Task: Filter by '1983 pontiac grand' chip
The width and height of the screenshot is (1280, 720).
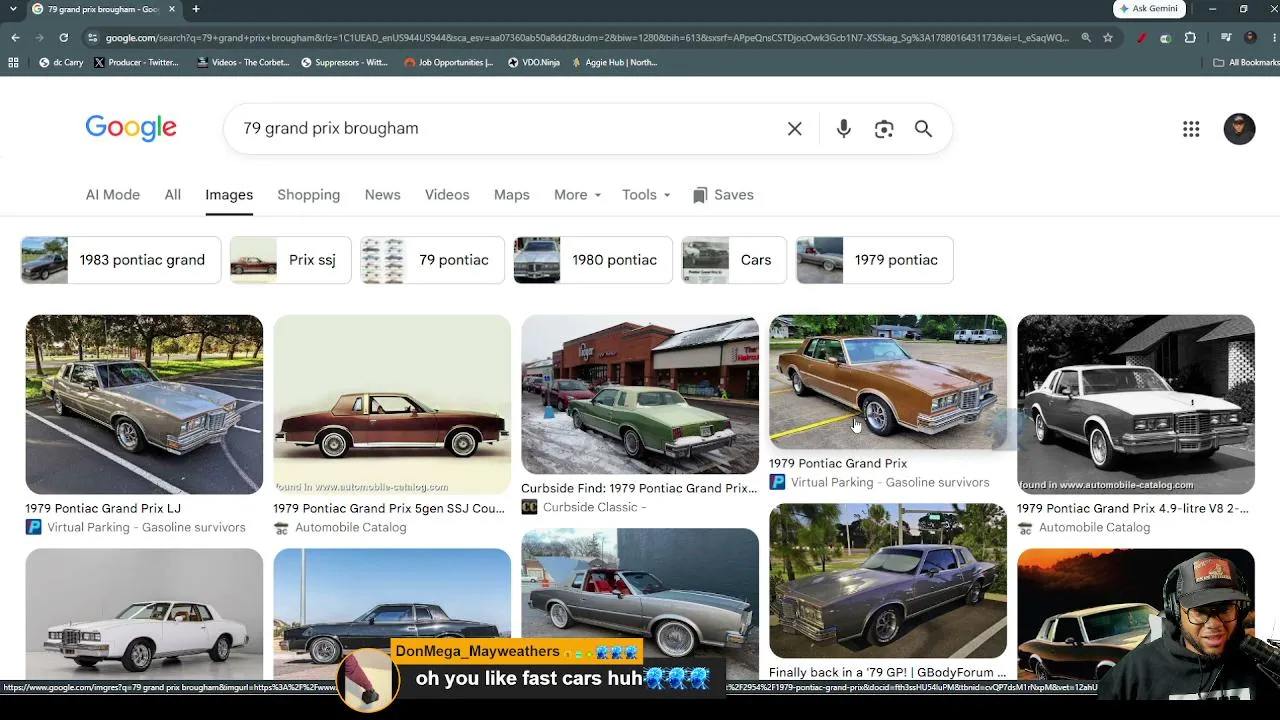Action: [121, 260]
